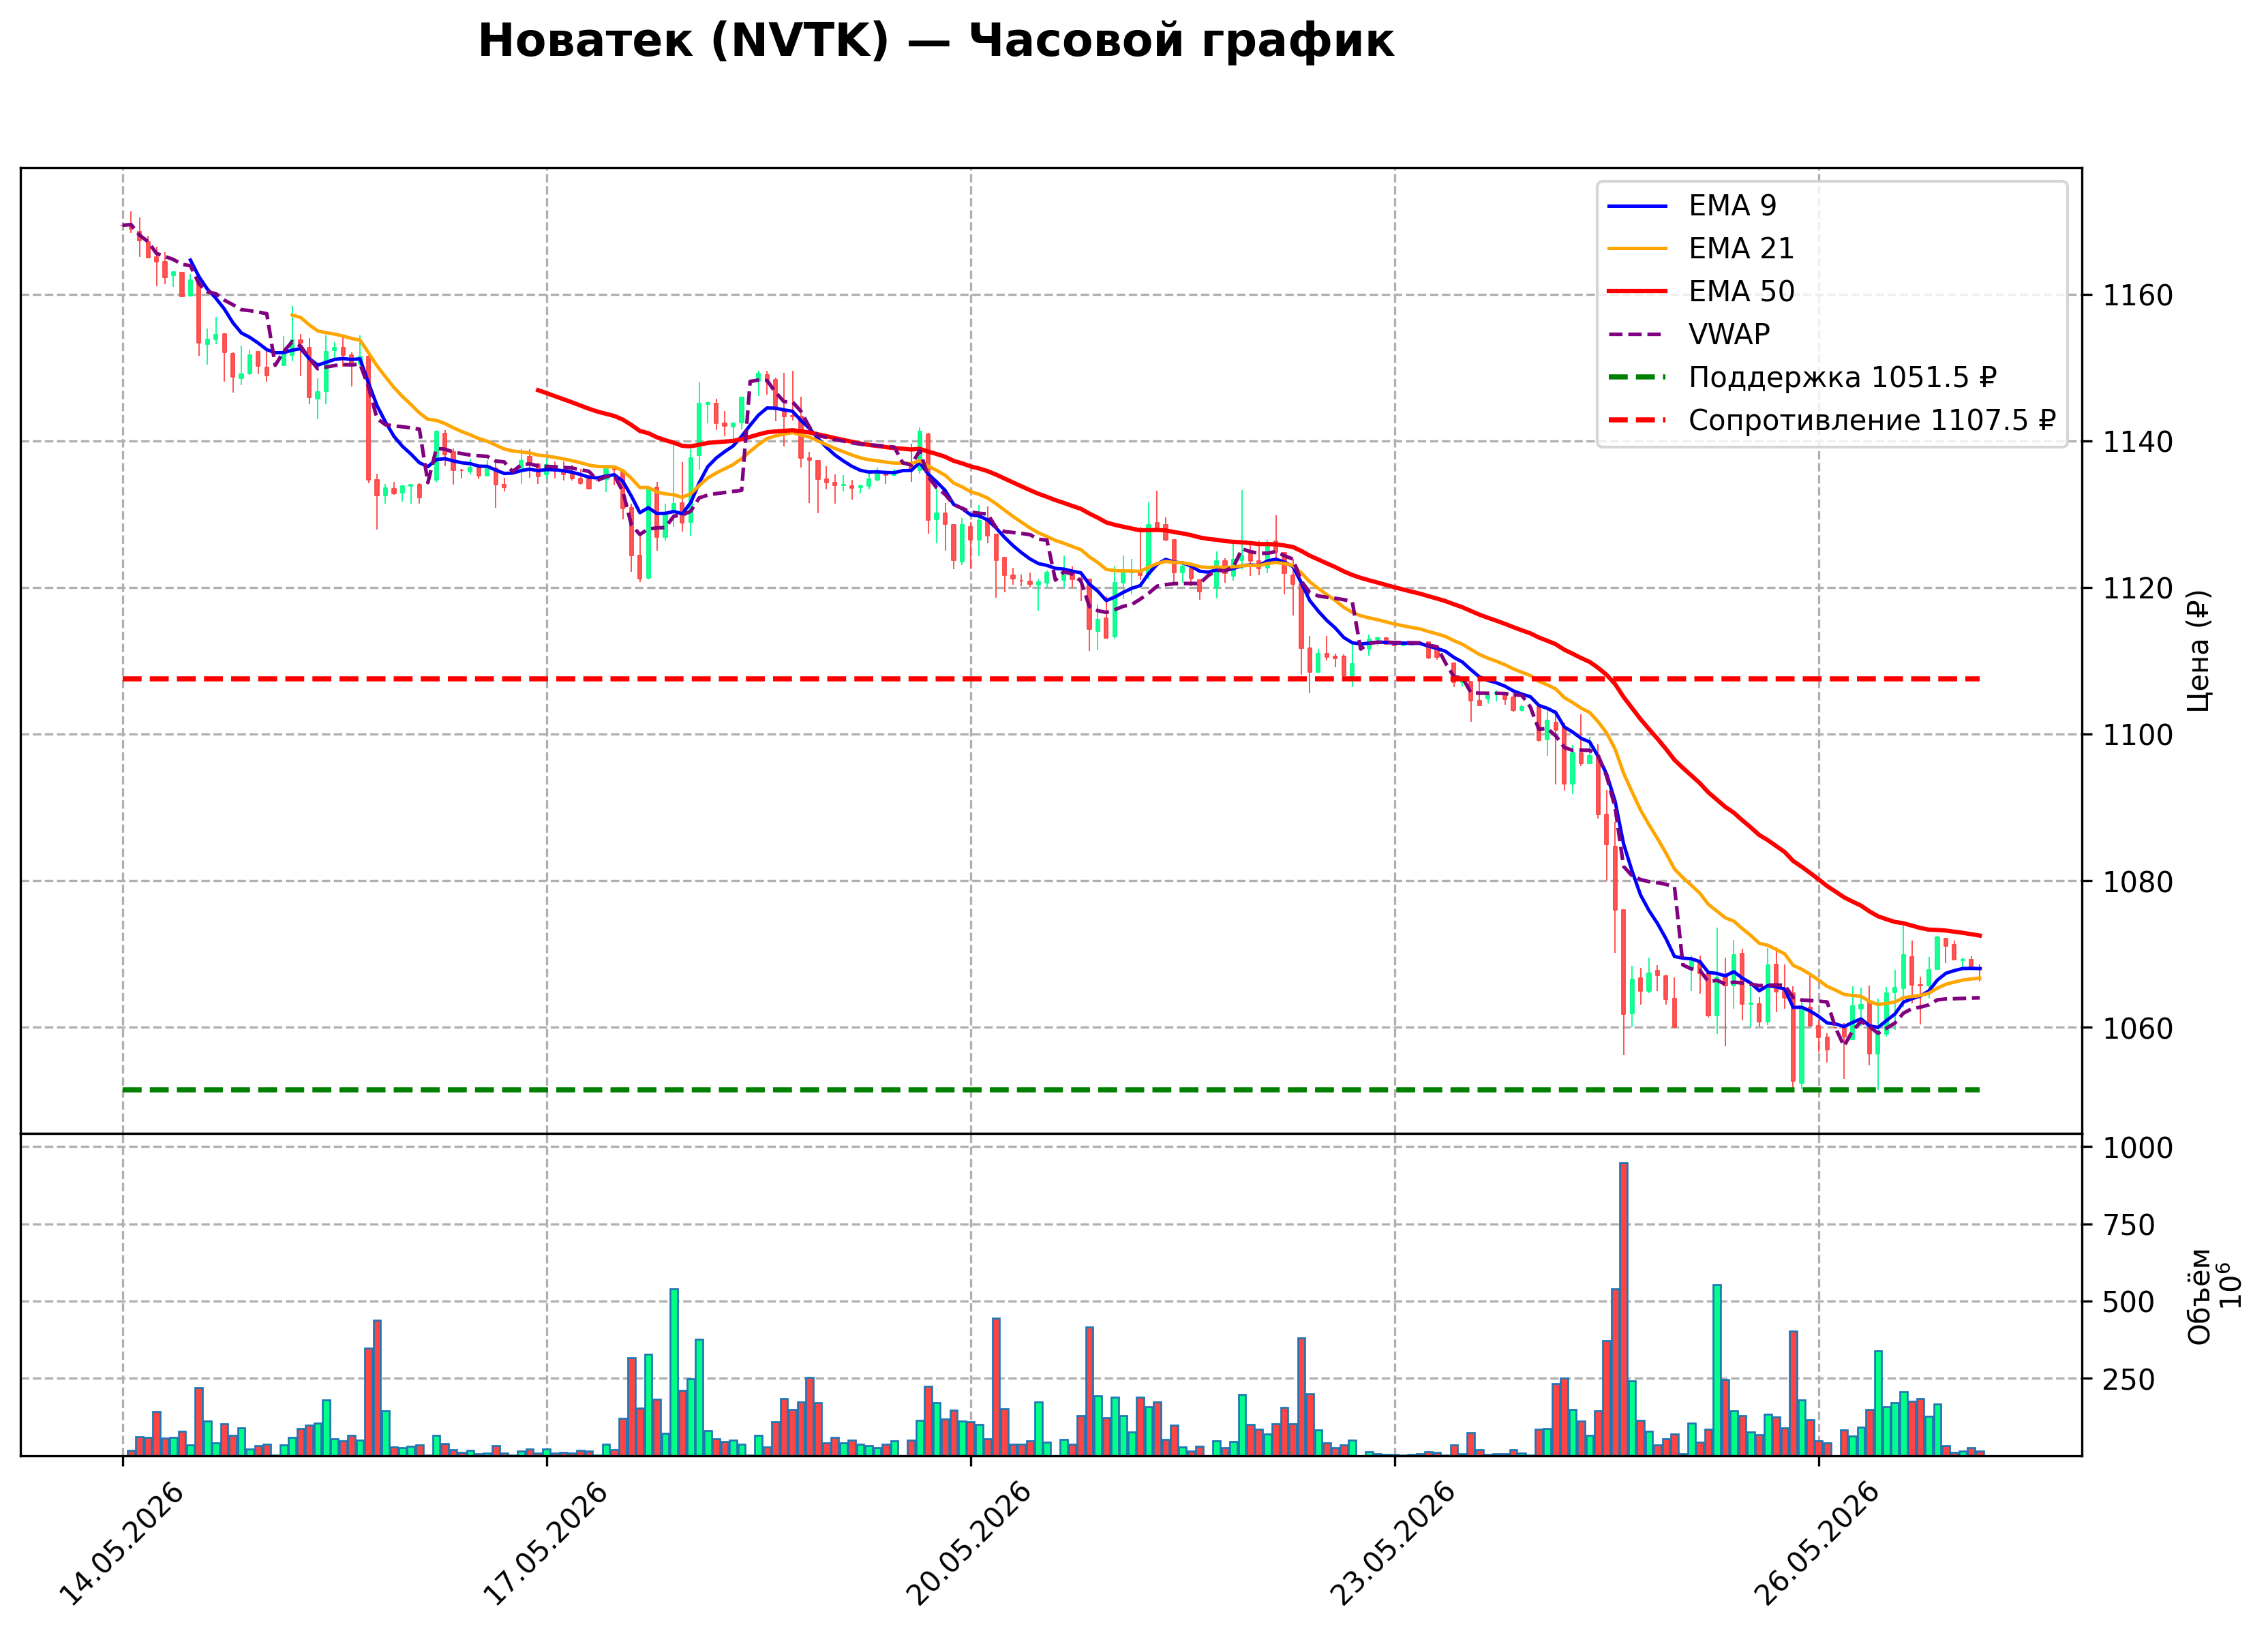Click the 1080 price axis tick label
2268x1631 pixels.
[x=2137, y=883]
